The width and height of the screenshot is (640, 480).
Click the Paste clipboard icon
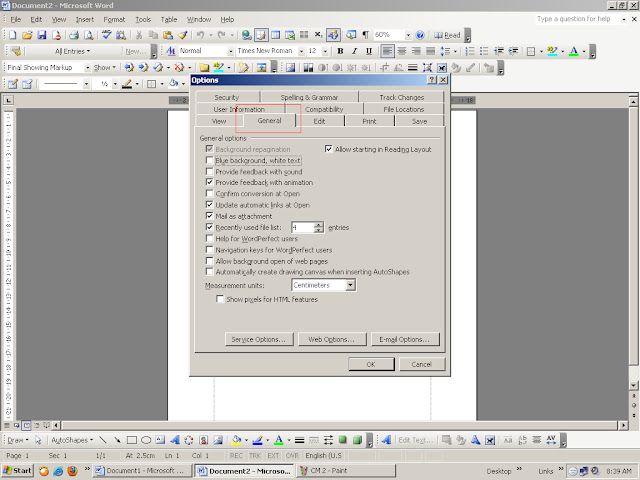click(x=168, y=35)
